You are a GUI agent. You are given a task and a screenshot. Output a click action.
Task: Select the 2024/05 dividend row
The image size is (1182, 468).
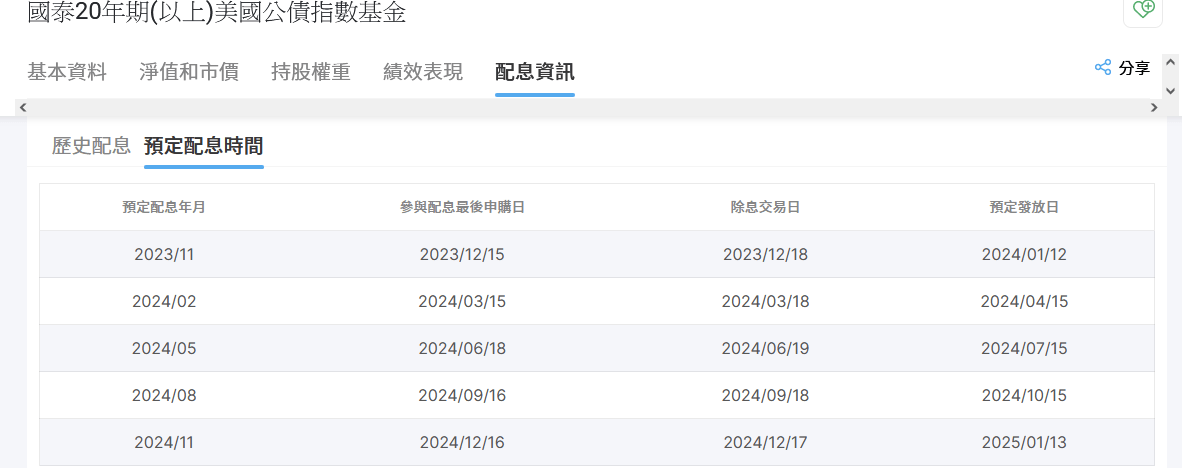click(164, 348)
